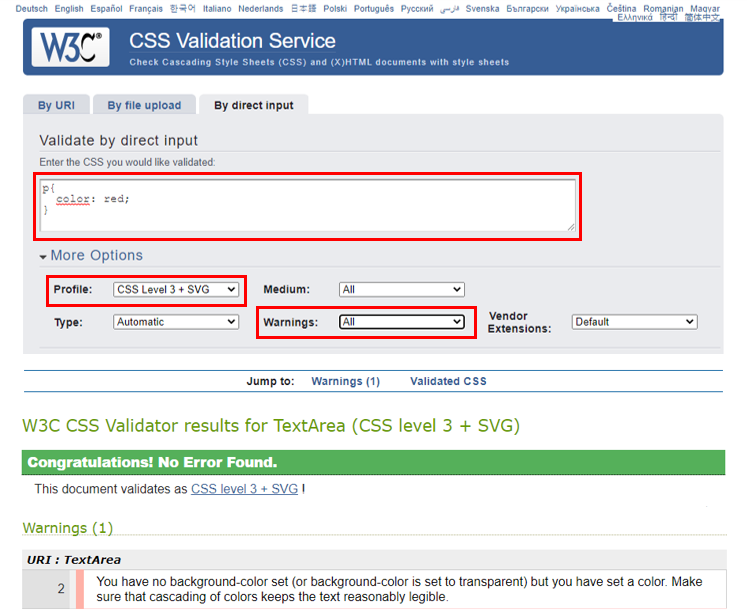747x616 pixels.
Task: Select the By direct input tab
Action: tap(253, 105)
